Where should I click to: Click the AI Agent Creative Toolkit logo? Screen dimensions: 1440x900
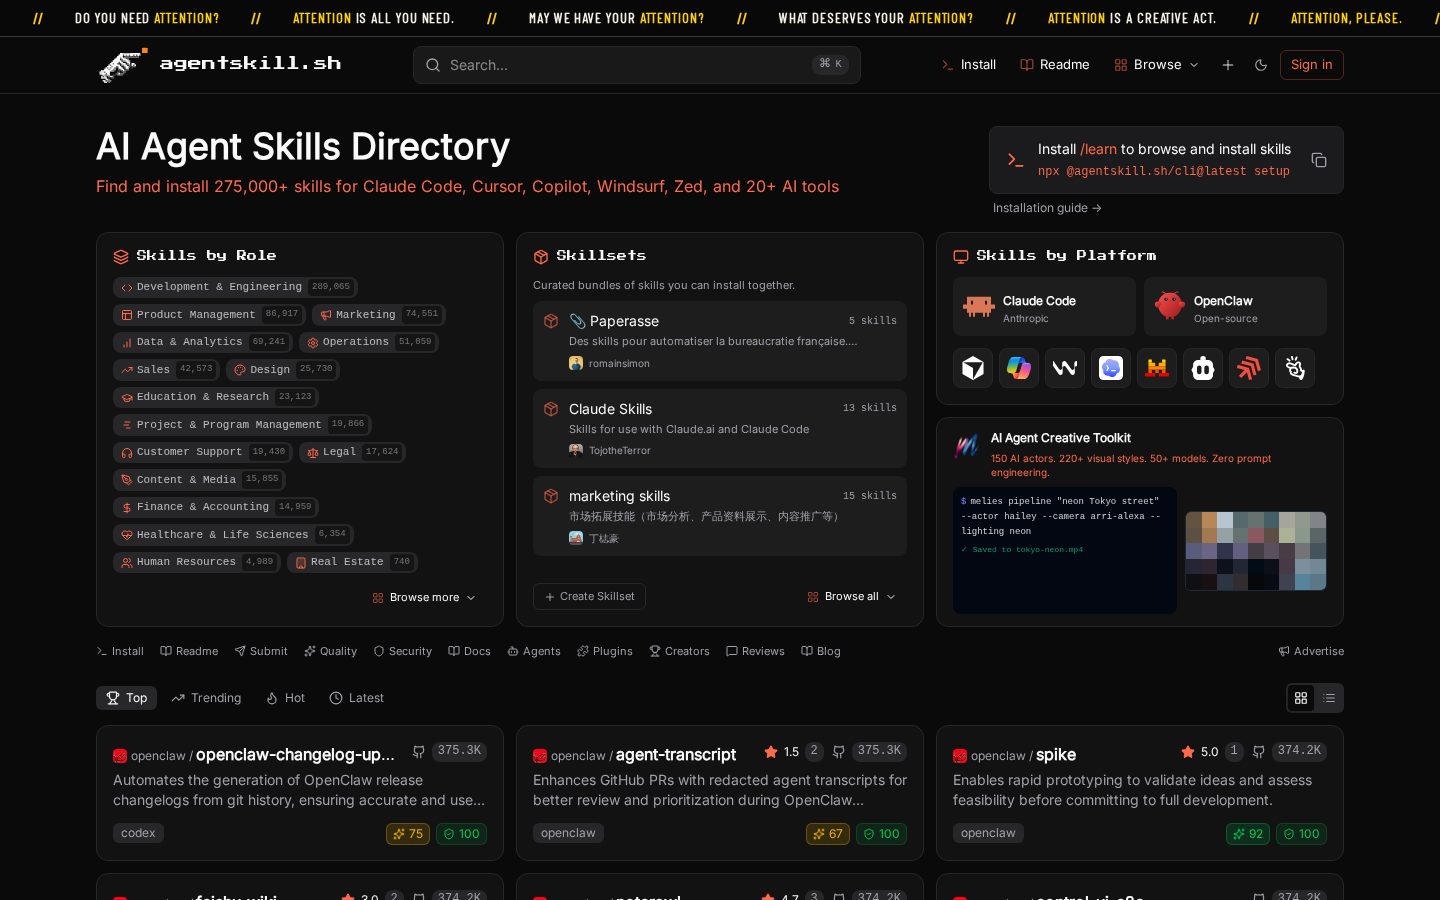tap(966, 446)
